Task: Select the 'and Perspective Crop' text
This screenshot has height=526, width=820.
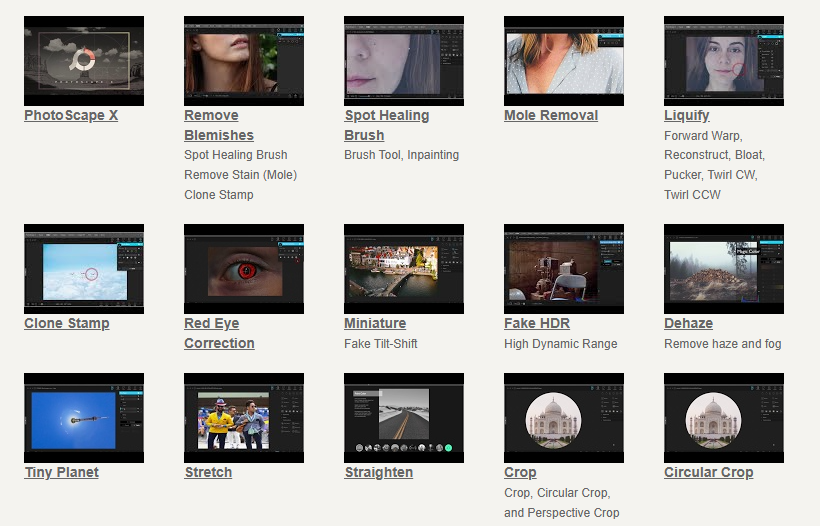Action: click(x=562, y=513)
